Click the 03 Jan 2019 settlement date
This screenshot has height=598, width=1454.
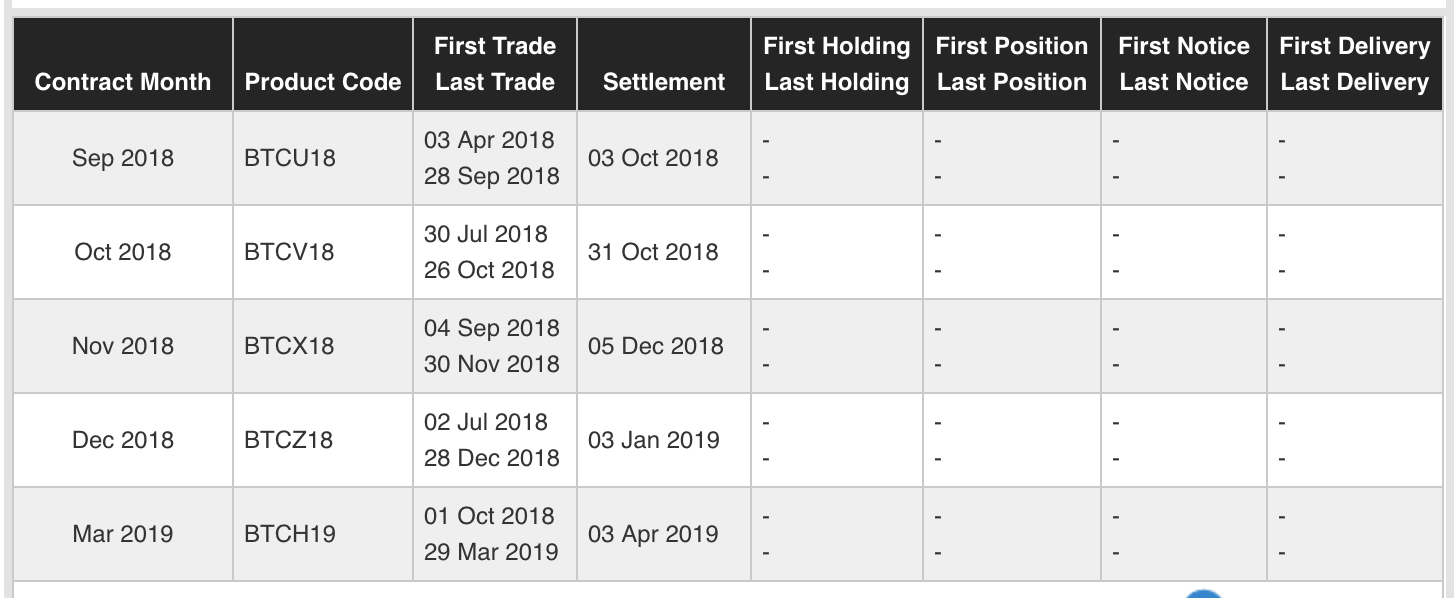(654, 440)
